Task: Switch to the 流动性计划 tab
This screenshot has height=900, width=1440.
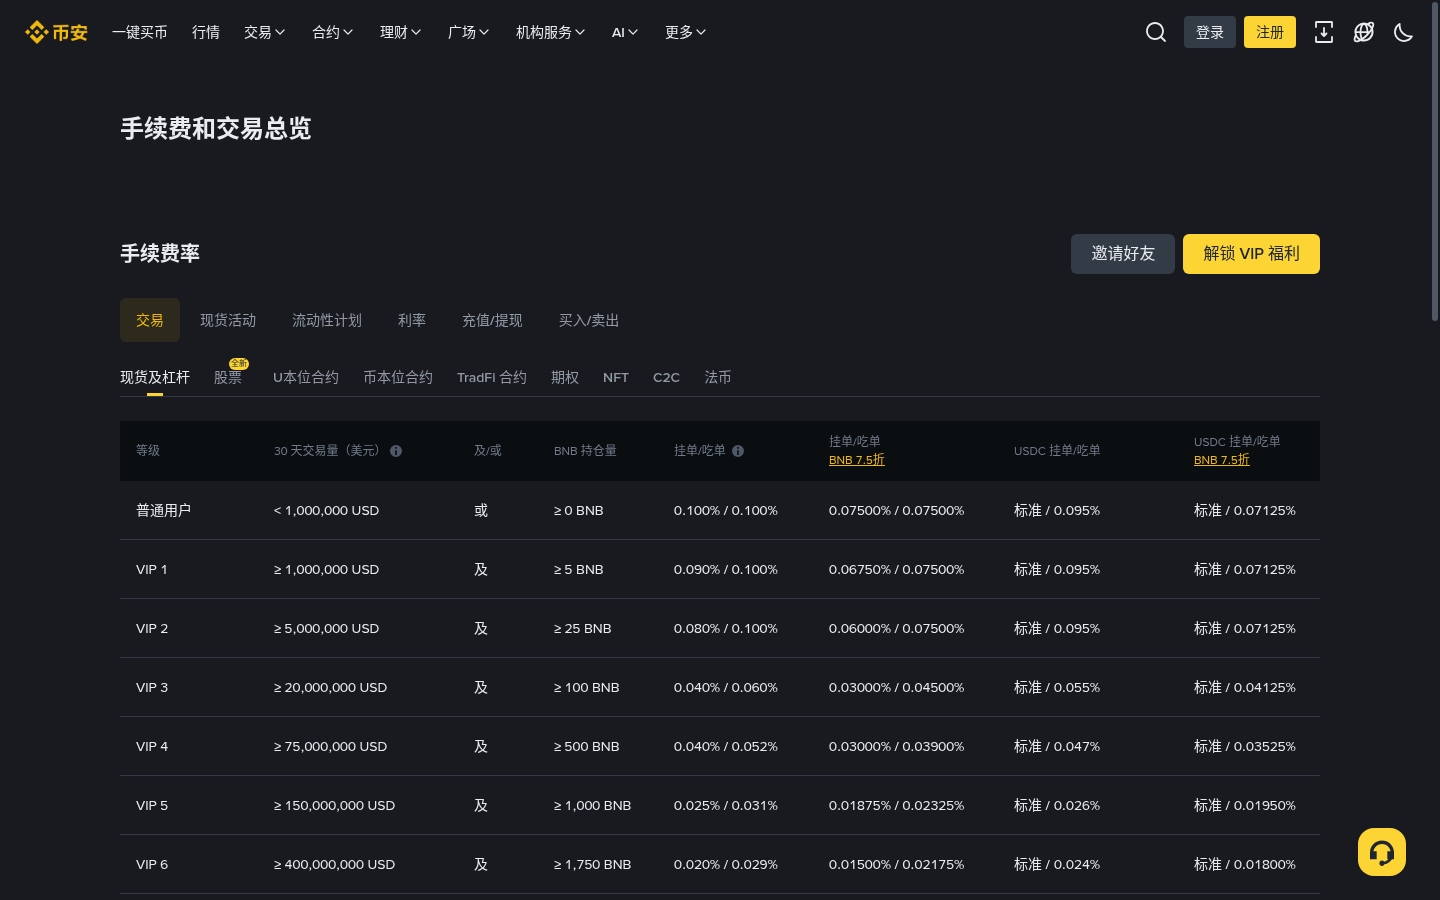Action: (327, 320)
